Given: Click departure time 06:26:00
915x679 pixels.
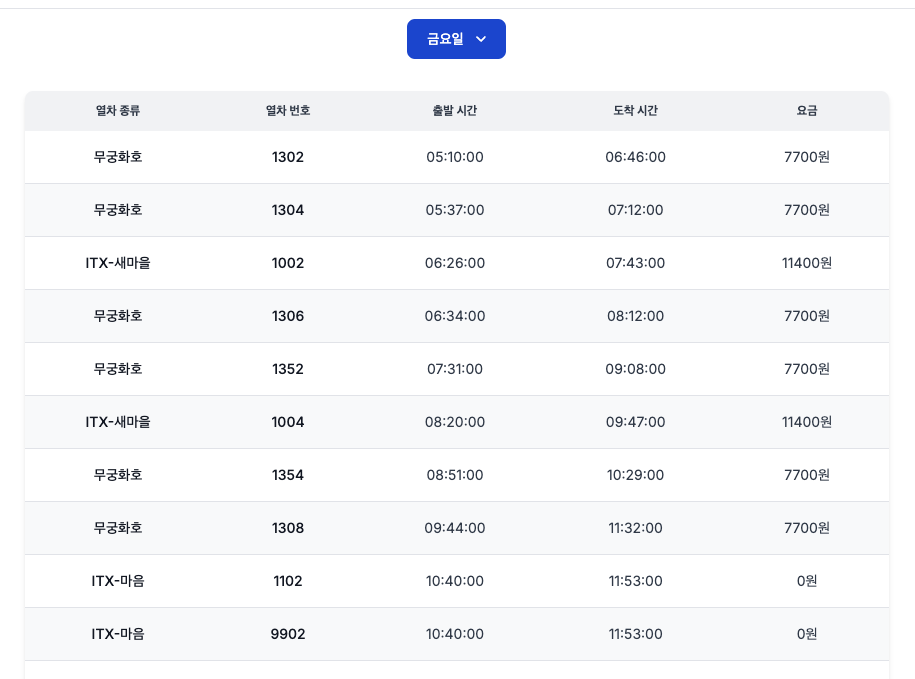Looking at the screenshot, I should [x=455, y=263].
